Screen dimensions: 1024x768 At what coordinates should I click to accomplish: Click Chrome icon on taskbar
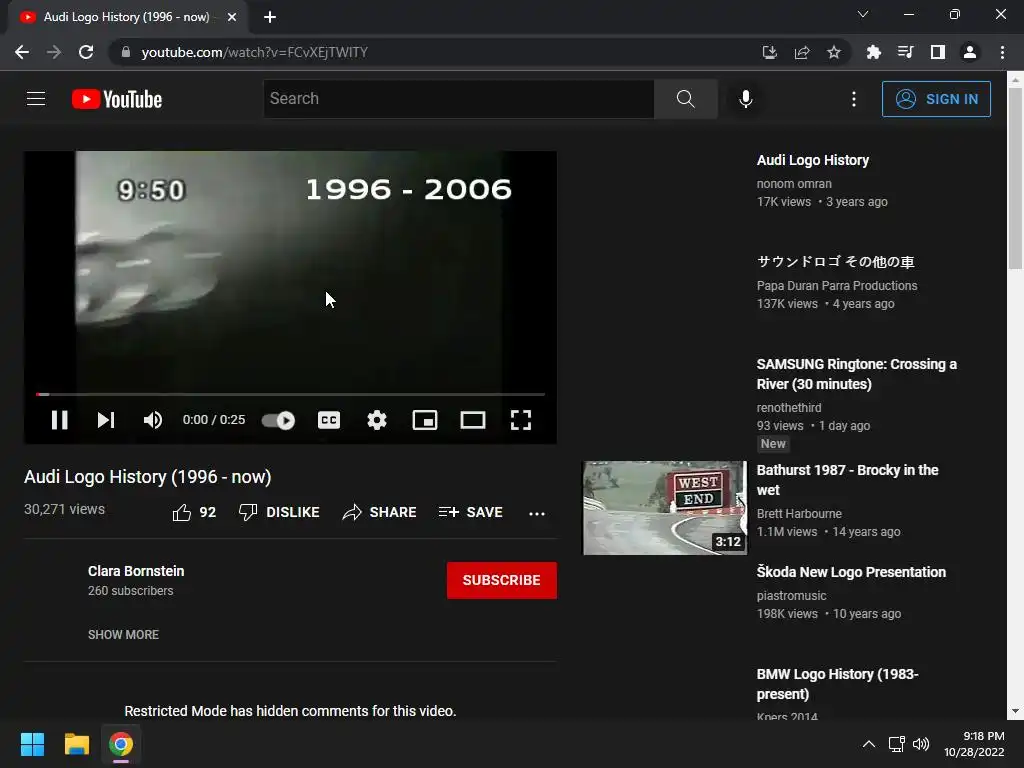[x=121, y=744]
